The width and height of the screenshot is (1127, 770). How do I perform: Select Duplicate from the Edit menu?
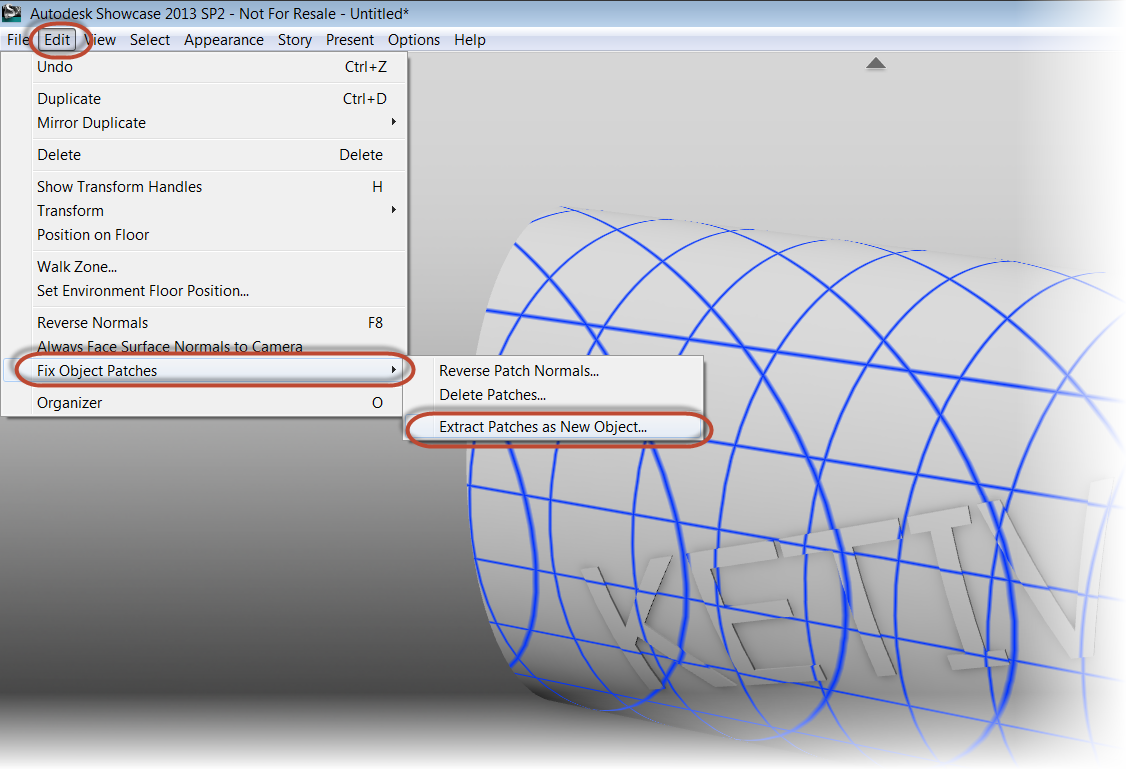(68, 98)
